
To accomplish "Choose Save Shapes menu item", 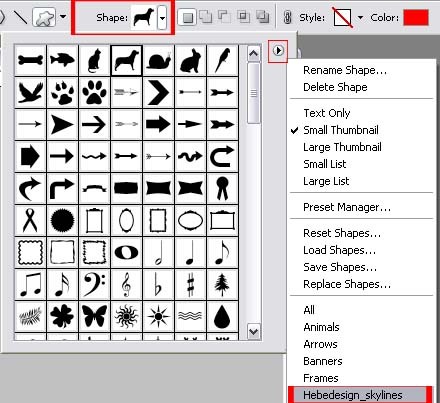I will (340, 267).
